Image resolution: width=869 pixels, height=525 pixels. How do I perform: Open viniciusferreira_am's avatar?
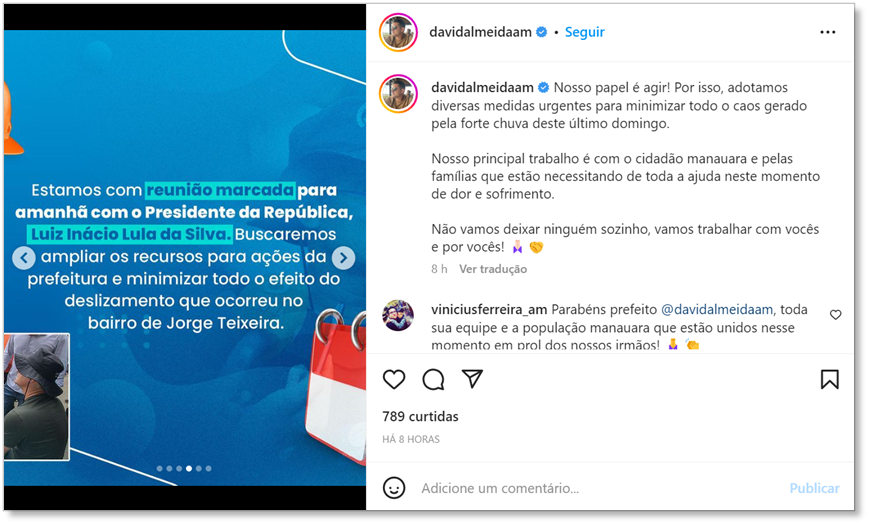[398, 315]
